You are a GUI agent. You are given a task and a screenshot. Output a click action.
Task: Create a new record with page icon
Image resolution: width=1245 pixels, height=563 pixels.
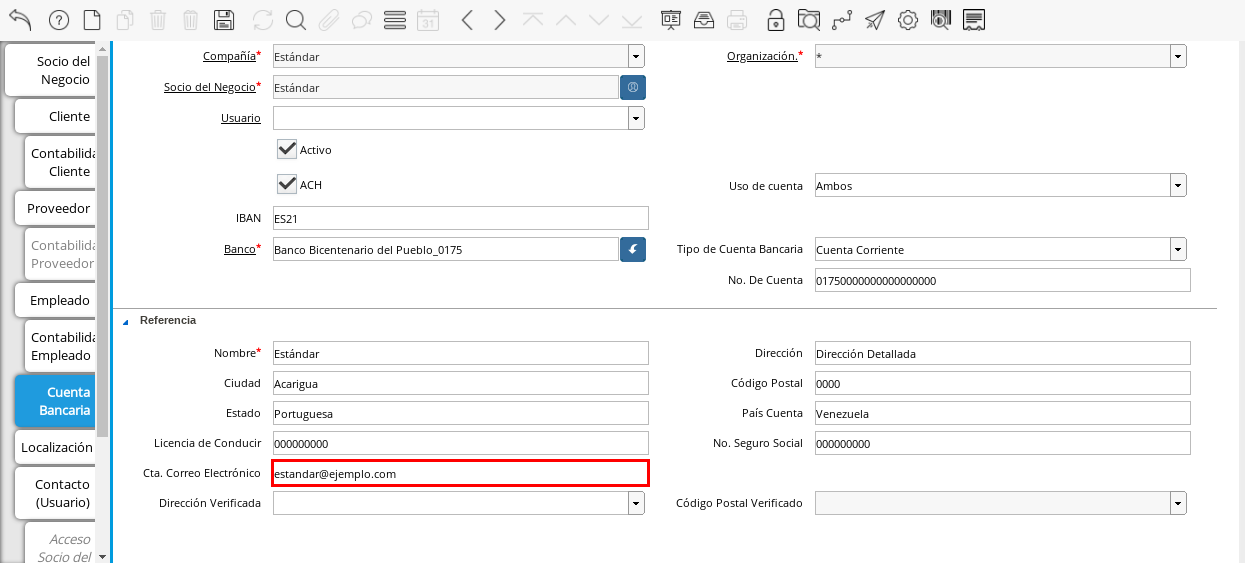(x=92, y=20)
